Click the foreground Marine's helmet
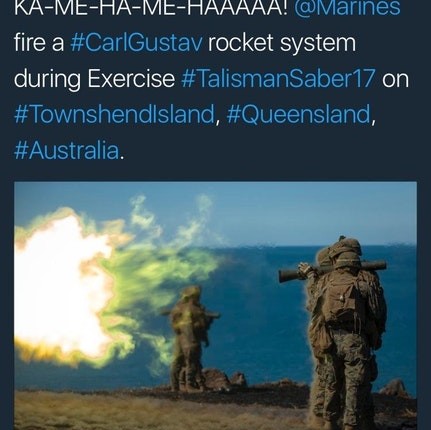This screenshot has height=430, width=431. [x=345, y=248]
